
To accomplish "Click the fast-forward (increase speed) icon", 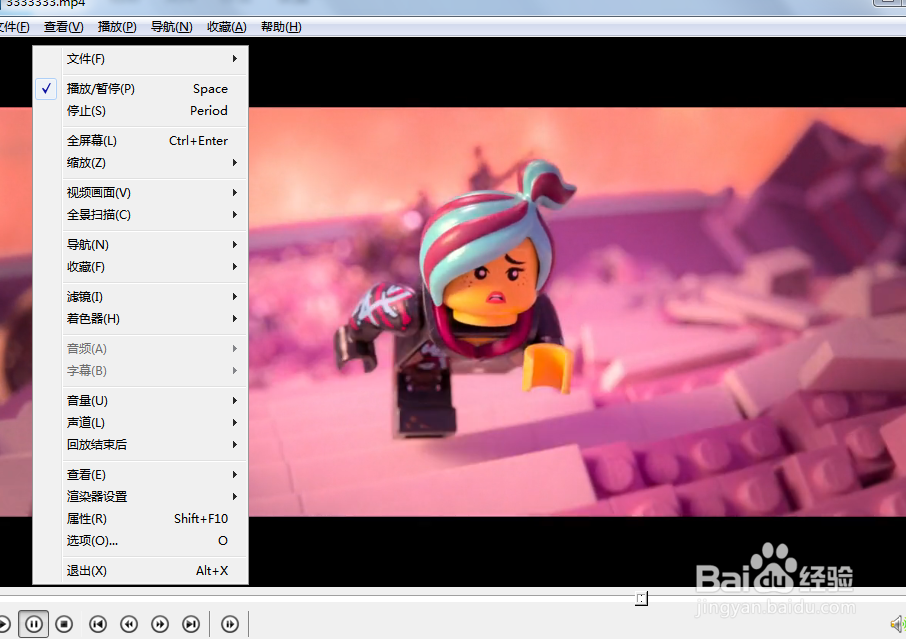I will click(x=160, y=624).
